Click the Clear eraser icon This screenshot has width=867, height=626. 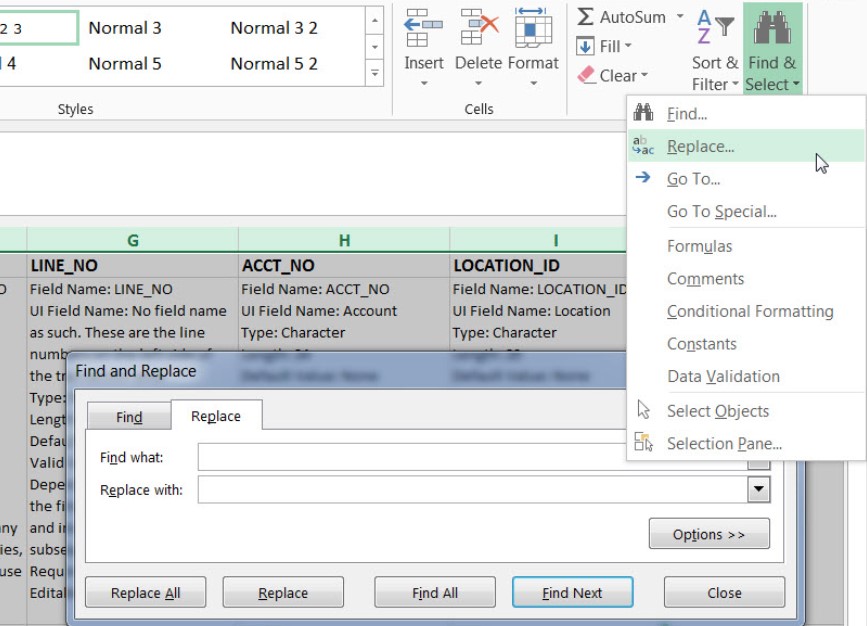[587, 76]
